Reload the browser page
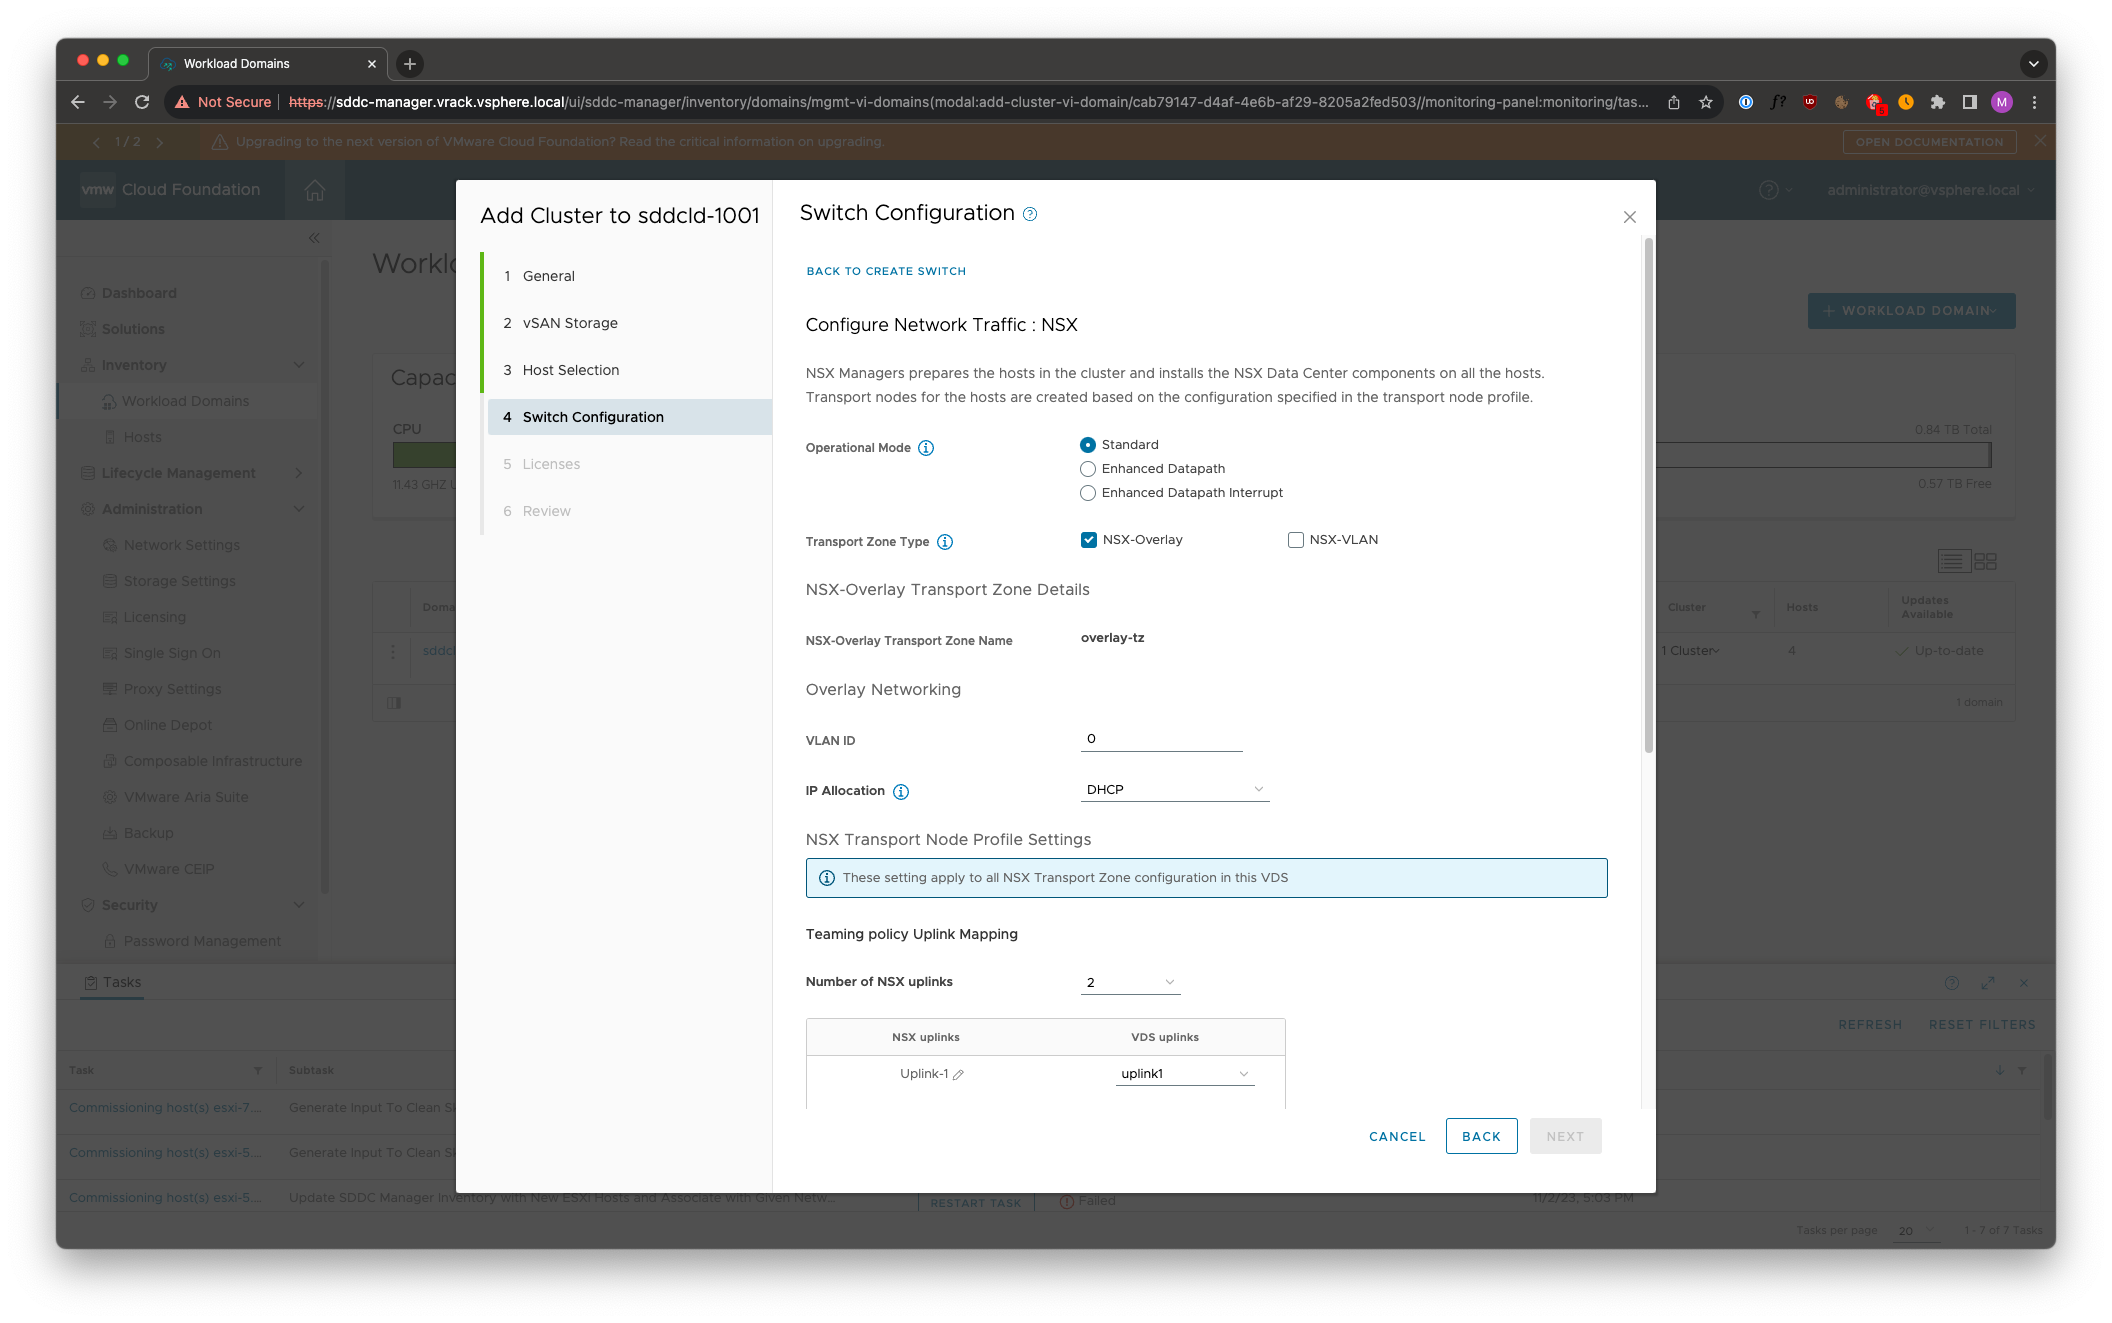Image resolution: width=2112 pixels, height=1323 pixels. [142, 102]
